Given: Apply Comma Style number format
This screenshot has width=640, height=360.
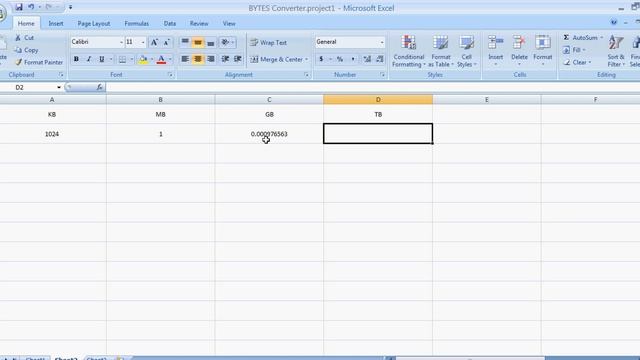Looking at the screenshot, I should (353, 60).
